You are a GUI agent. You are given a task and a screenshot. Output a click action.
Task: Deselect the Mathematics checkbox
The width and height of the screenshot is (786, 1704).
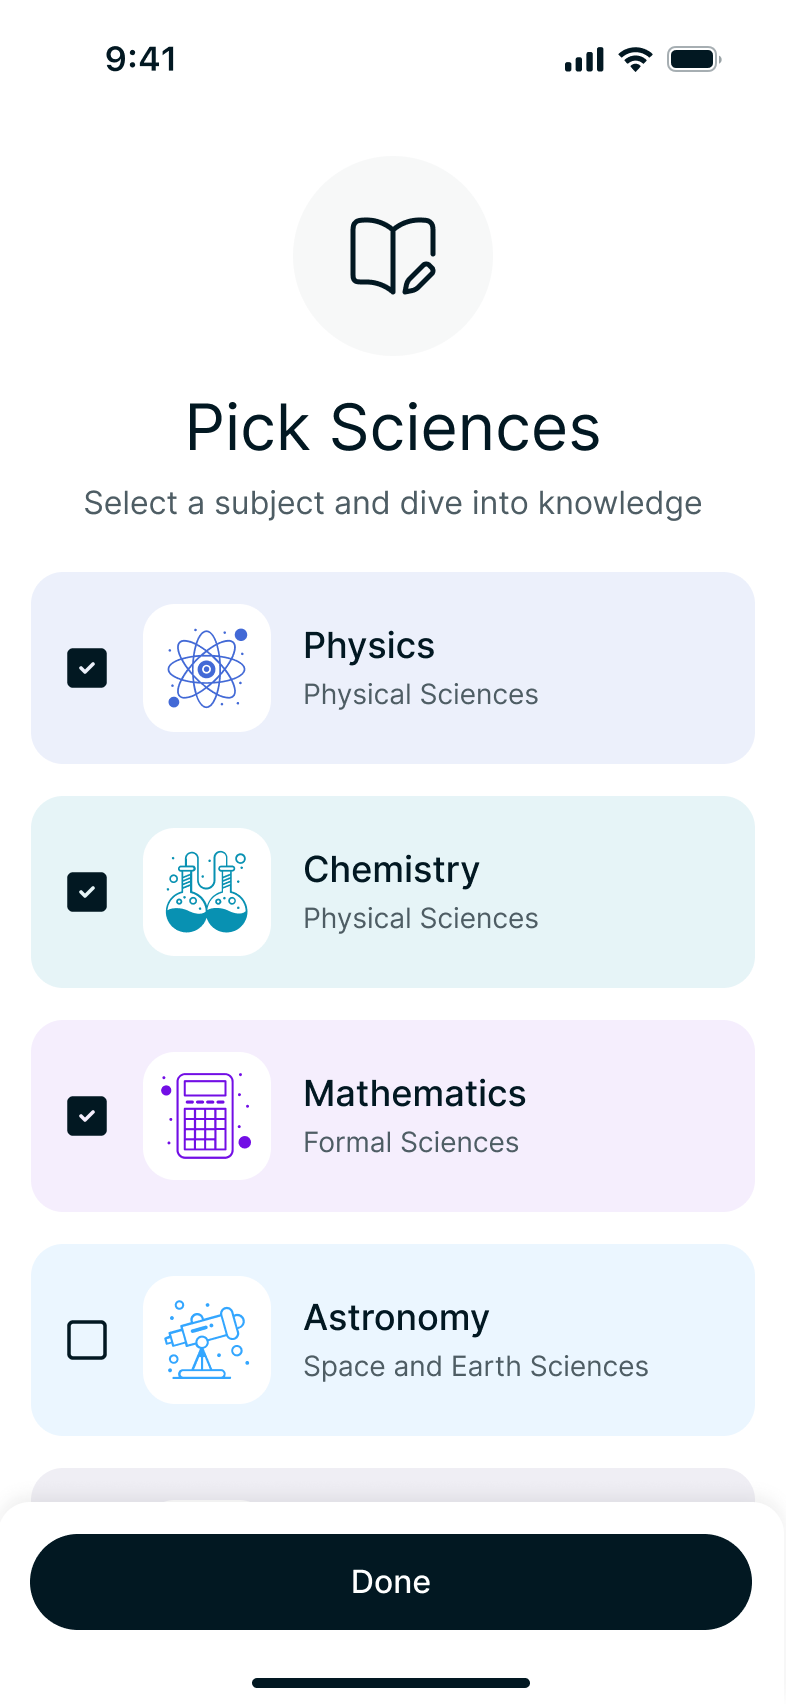tap(87, 1116)
